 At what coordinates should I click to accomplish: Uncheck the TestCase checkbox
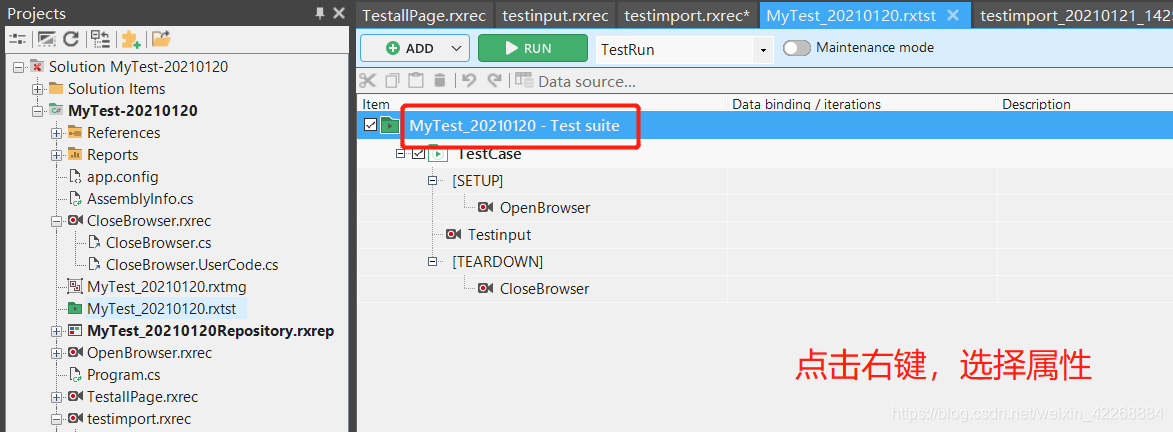tap(418, 154)
